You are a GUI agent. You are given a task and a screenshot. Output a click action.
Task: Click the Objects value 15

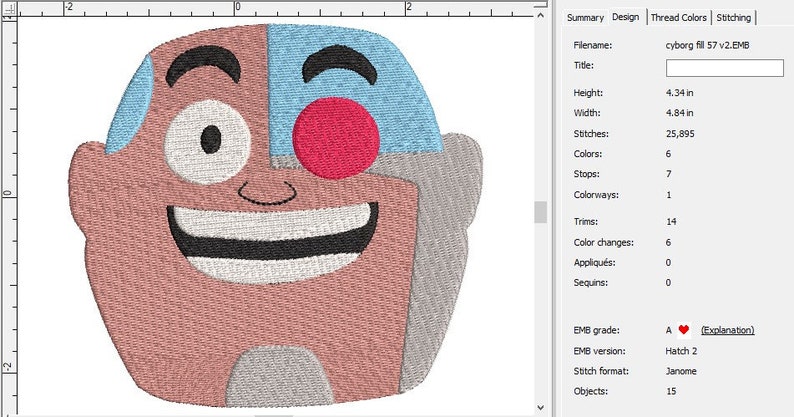click(671, 391)
